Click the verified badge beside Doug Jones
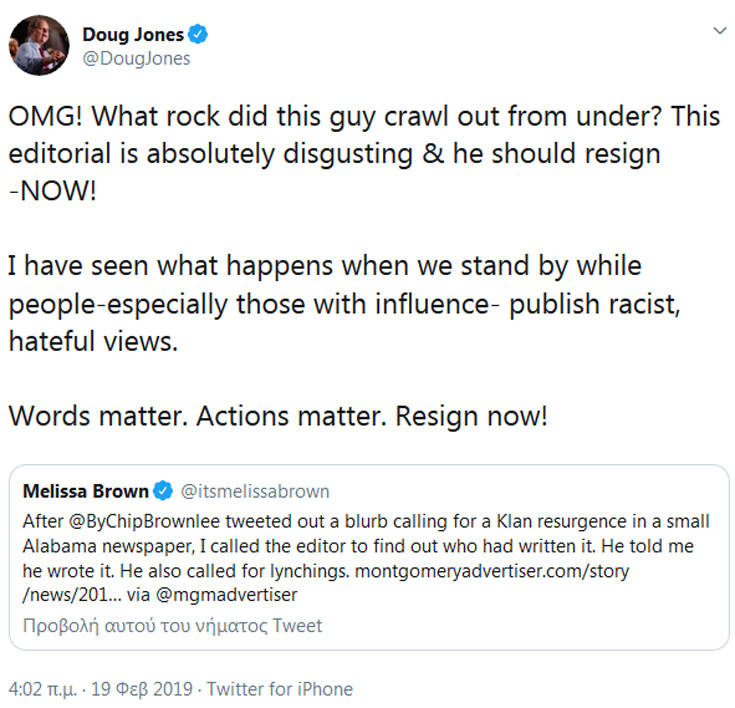Screen dimensions: 735x708 pyautogui.click(x=199, y=35)
